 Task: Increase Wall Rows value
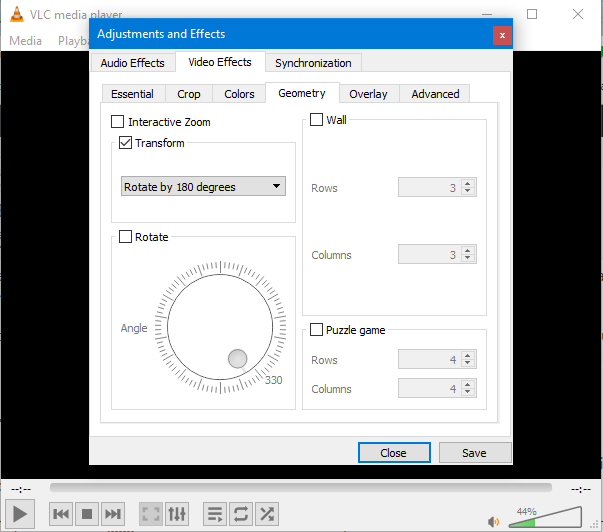468,183
